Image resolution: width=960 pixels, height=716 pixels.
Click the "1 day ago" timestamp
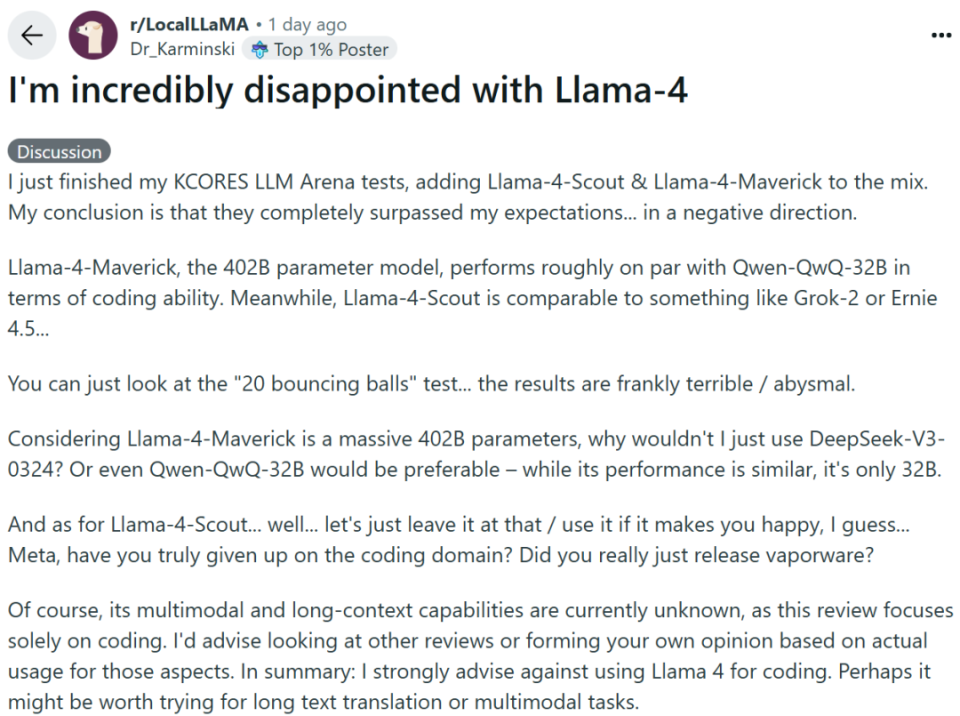307,25
